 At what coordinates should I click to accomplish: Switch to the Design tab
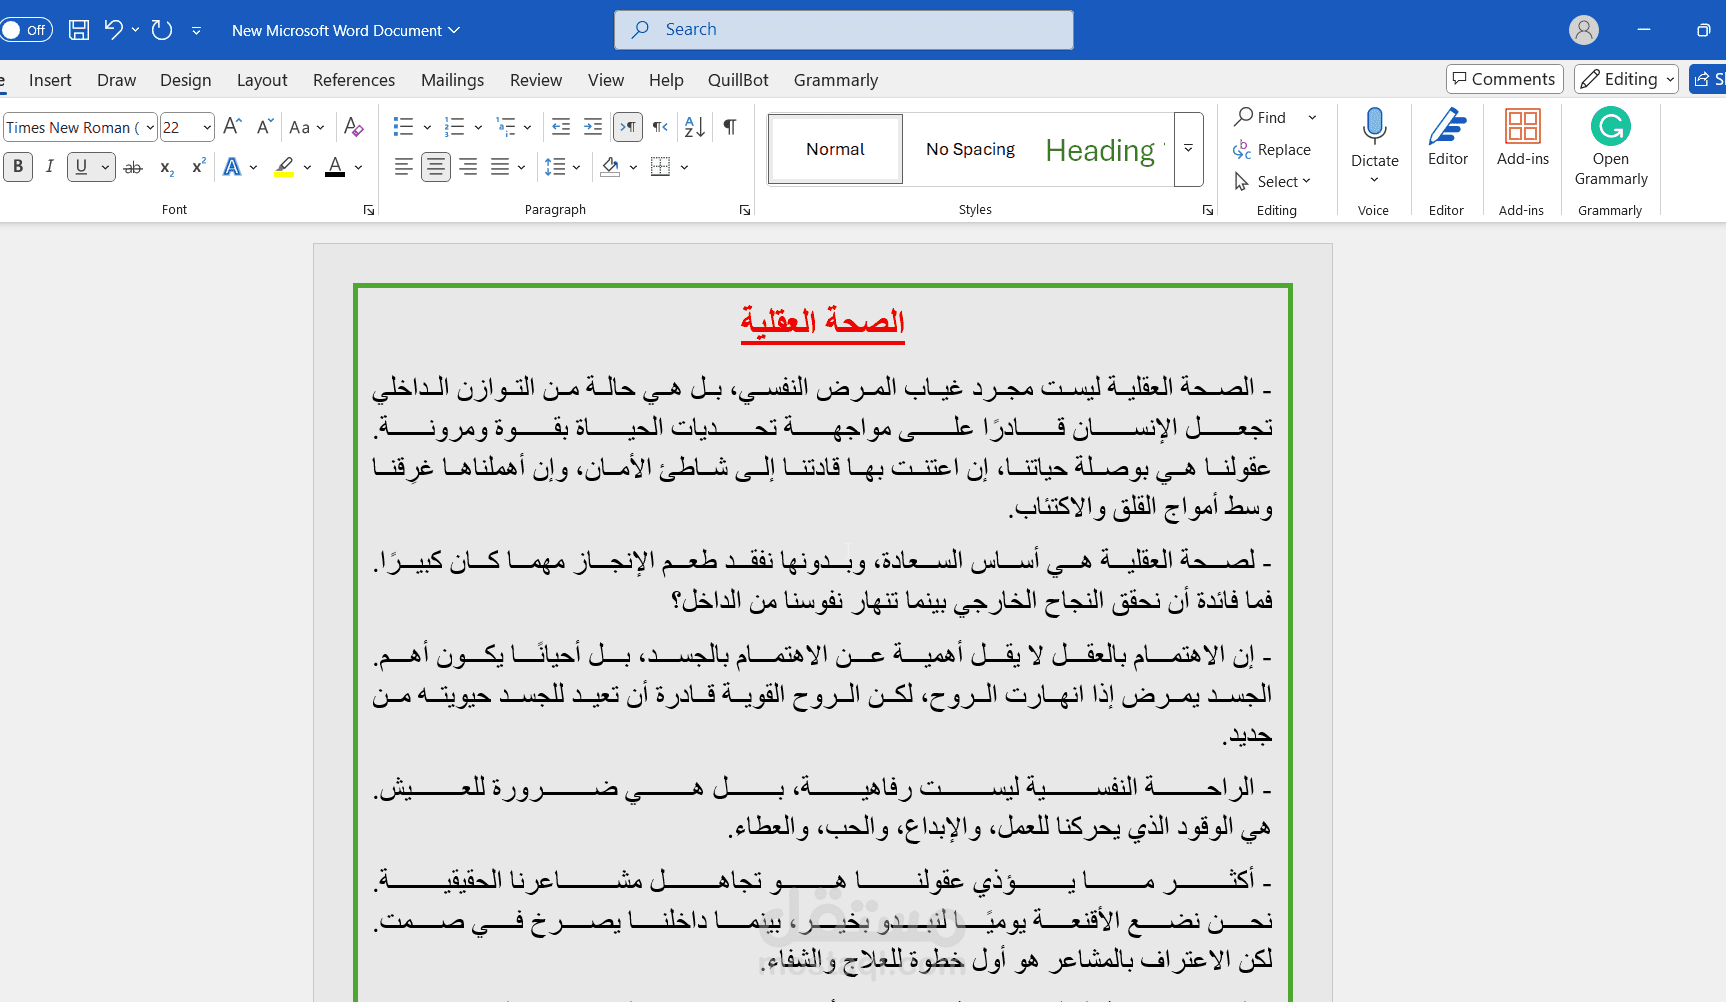click(x=185, y=80)
